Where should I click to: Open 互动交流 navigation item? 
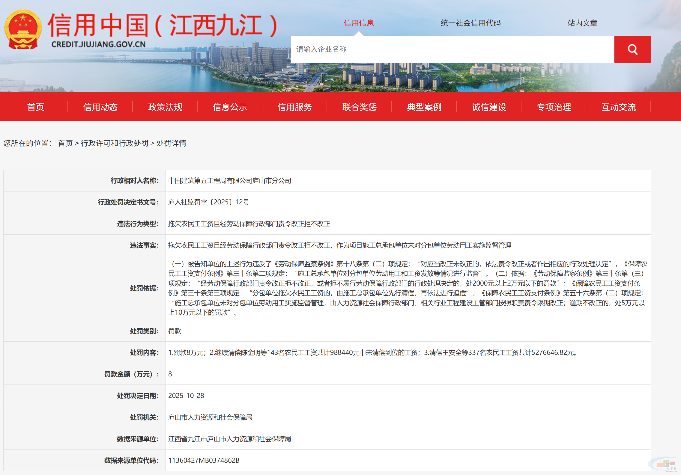click(x=619, y=106)
